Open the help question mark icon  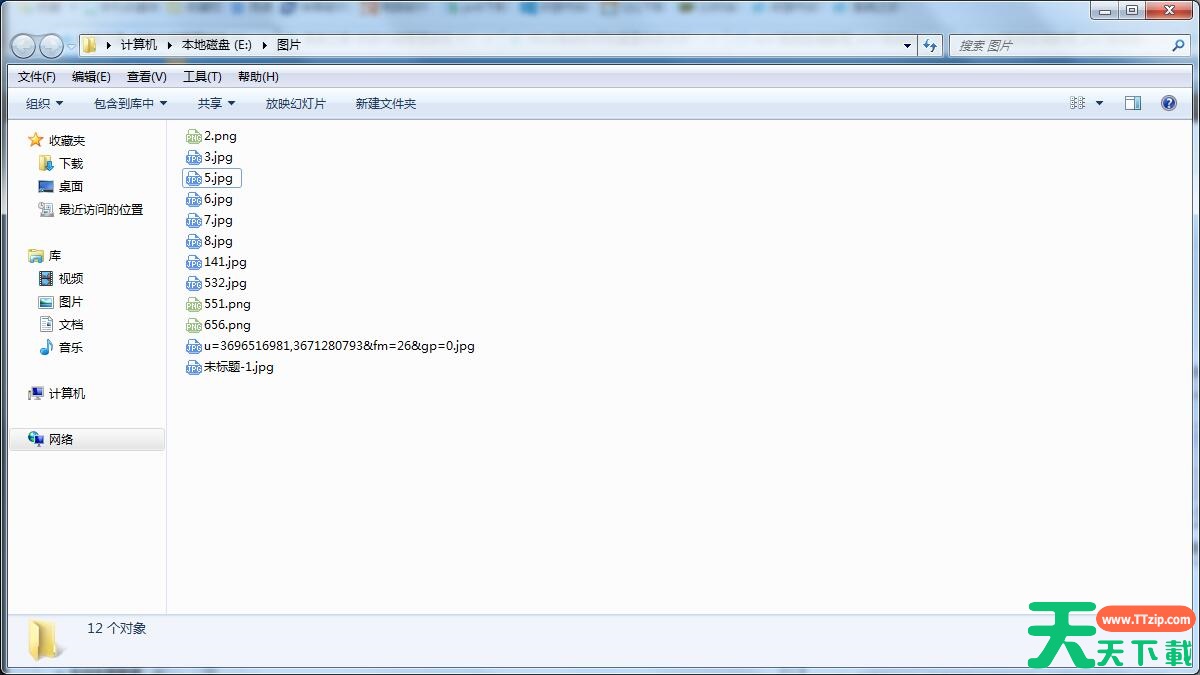point(1168,103)
